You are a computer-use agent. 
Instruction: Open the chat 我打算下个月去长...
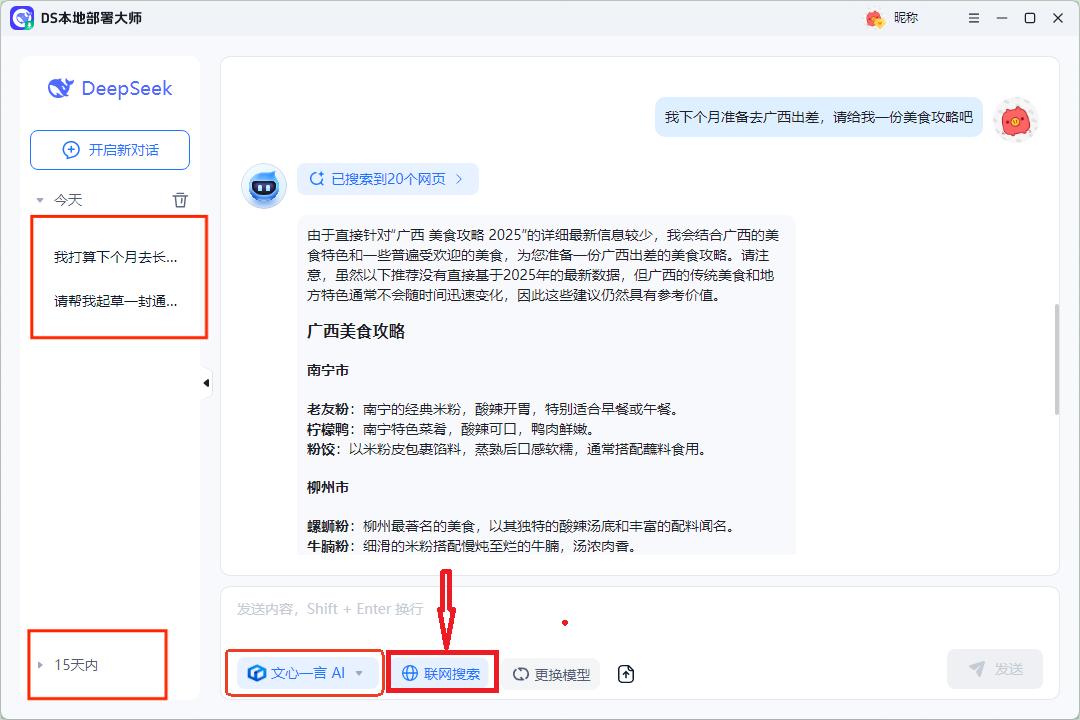click(115, 257)
